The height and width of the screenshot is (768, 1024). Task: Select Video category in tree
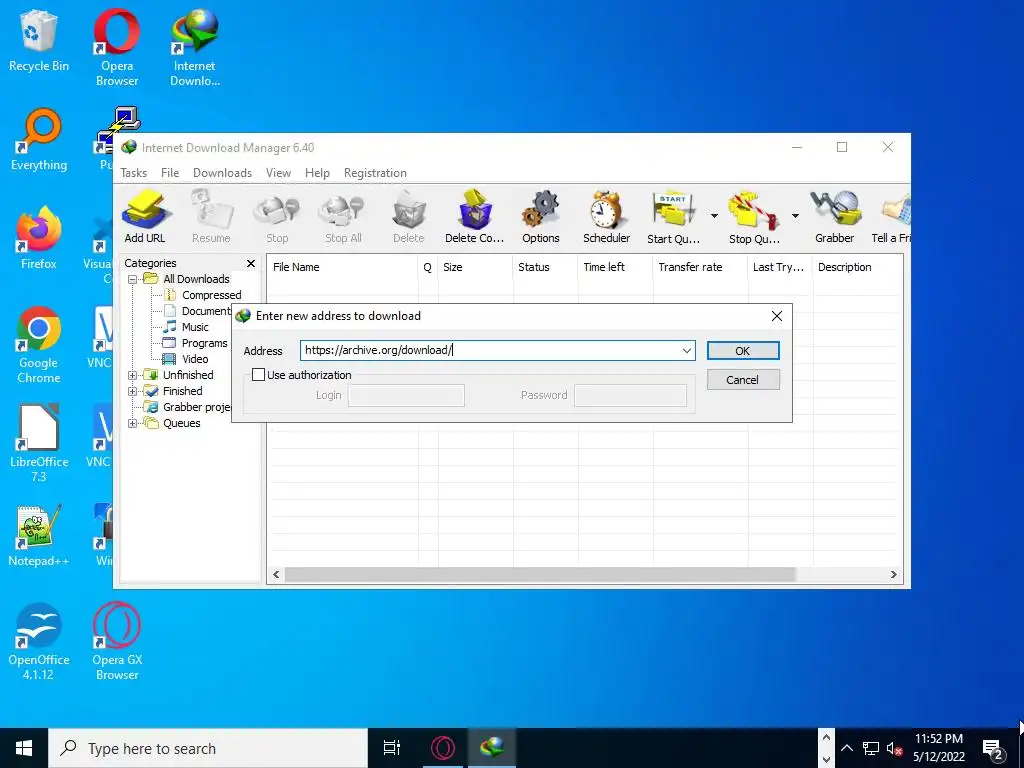point(195,359)
